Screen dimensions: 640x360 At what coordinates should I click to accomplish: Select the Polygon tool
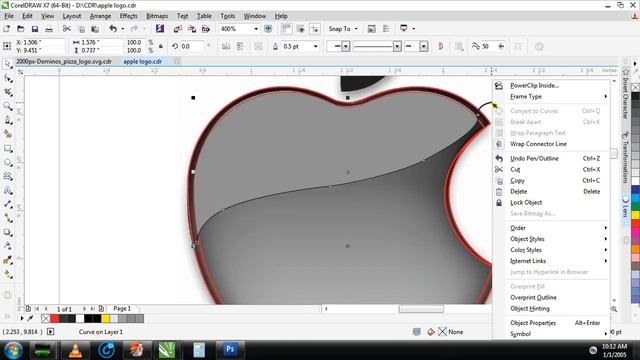click(x=7, y=176)
